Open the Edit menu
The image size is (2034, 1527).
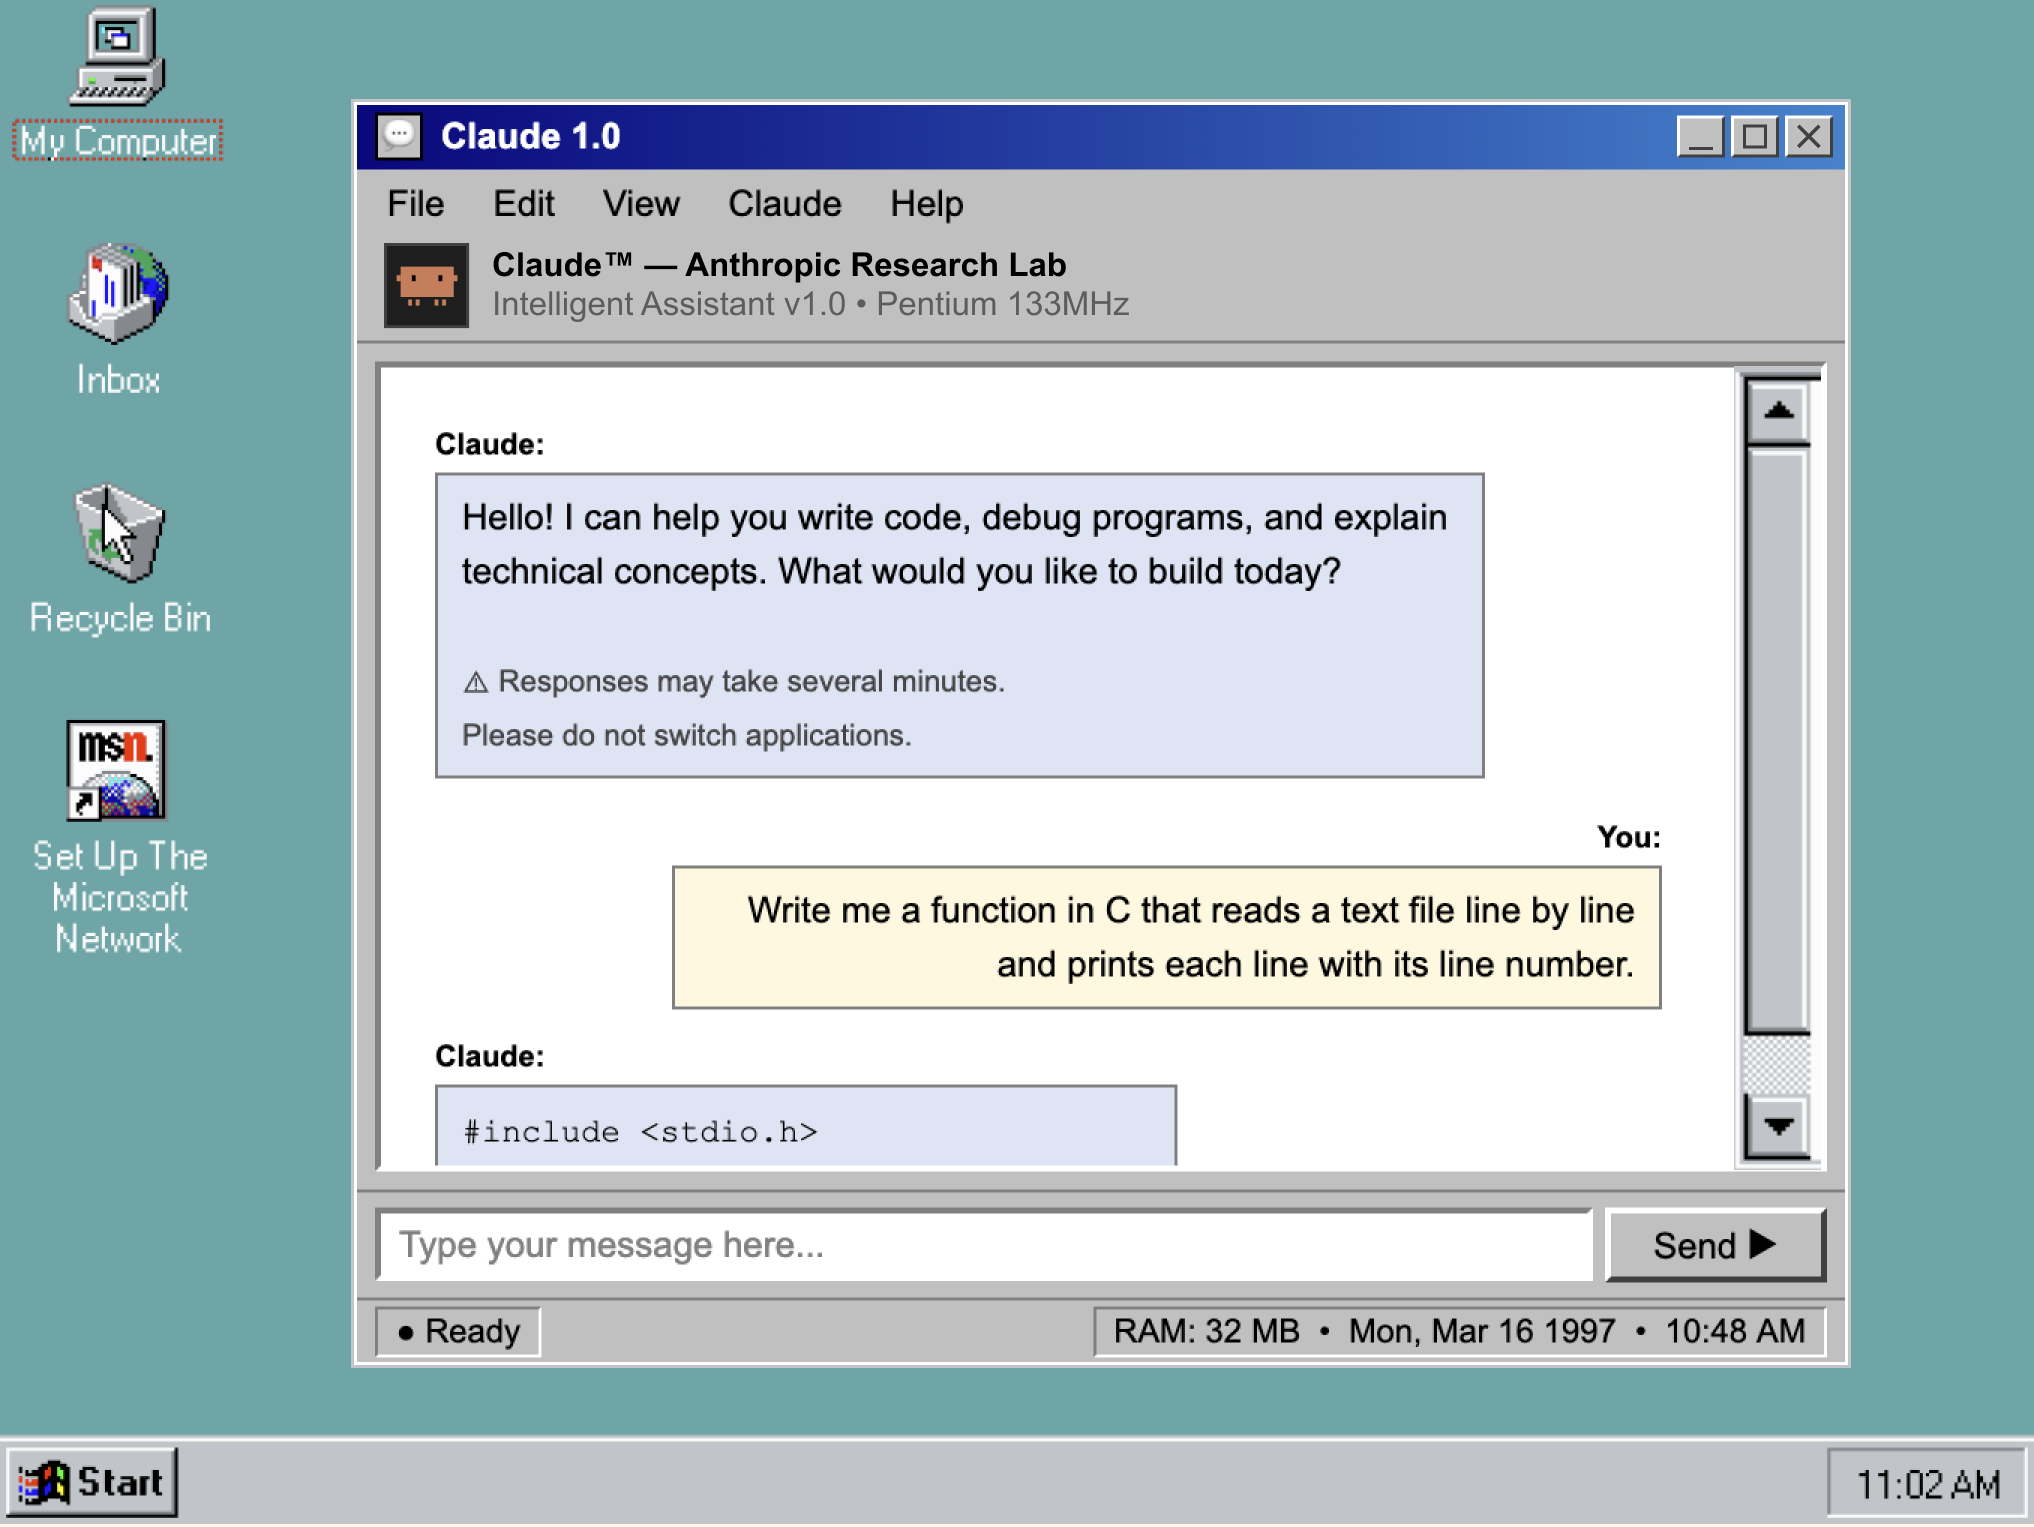pyautogui.click(x=523, y=204)
